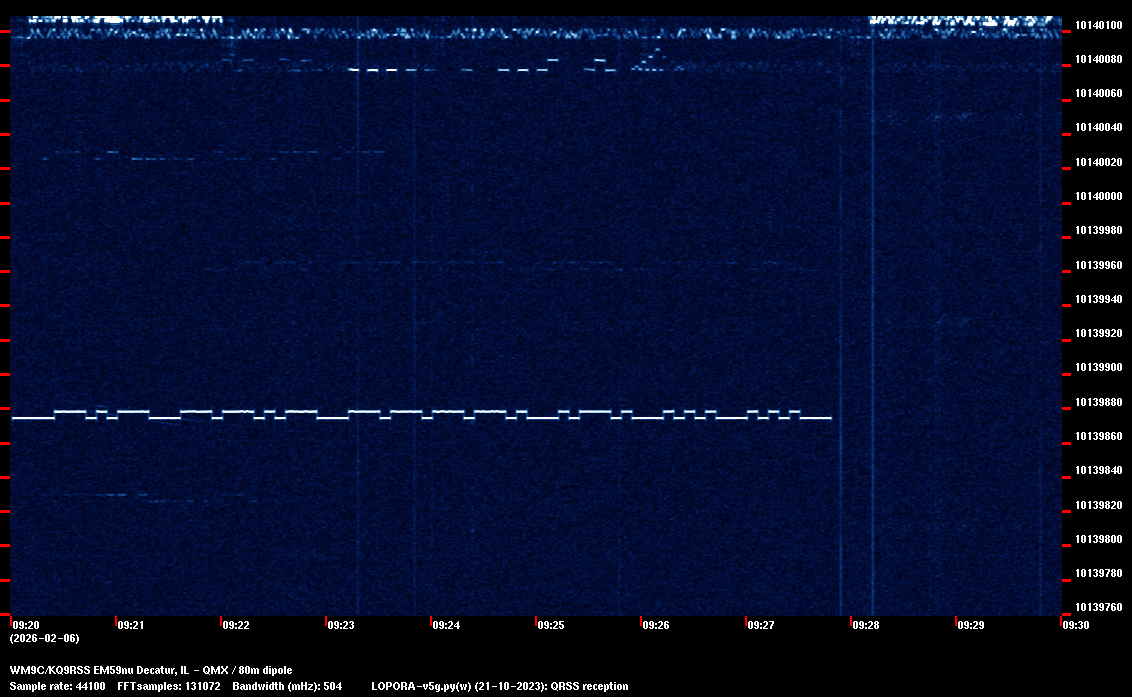Click the 10140060 frequency label
The height and width of the screenshot is (697, 1132).
tap(1098, 93)
